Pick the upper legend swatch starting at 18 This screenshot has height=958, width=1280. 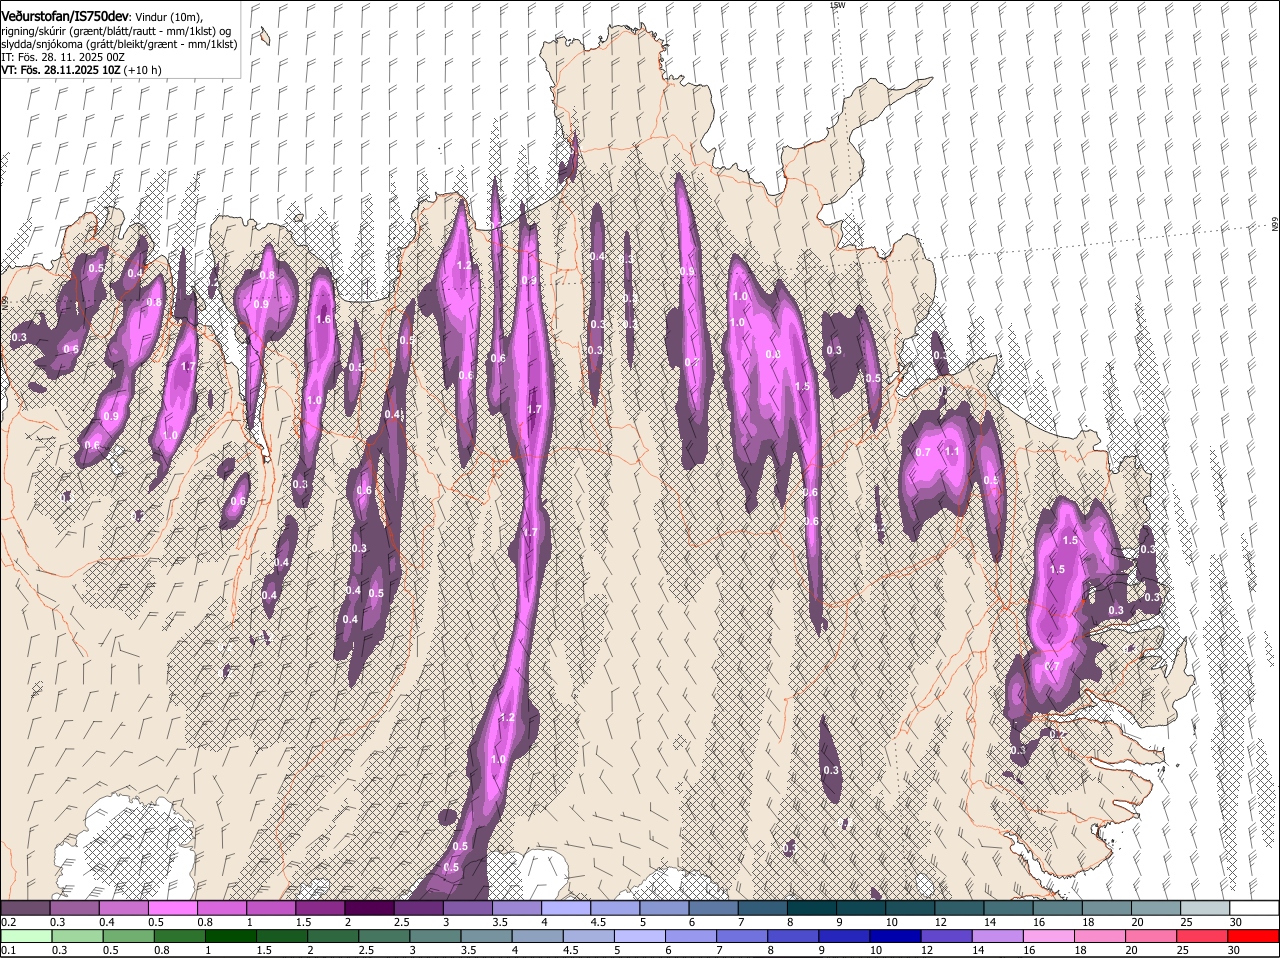click(1107, 907)
